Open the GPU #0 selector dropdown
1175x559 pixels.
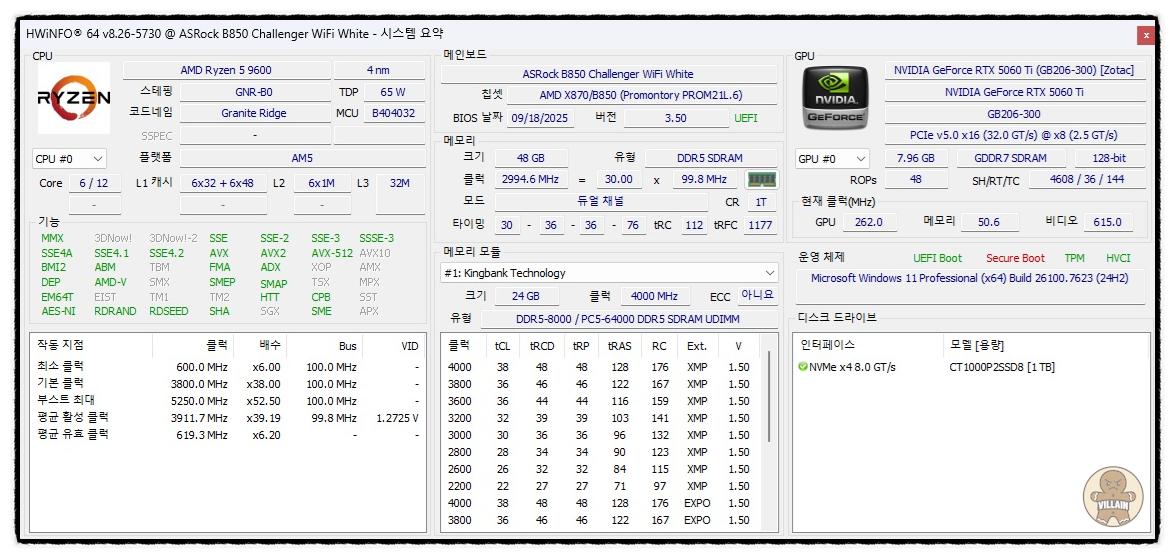832,159
